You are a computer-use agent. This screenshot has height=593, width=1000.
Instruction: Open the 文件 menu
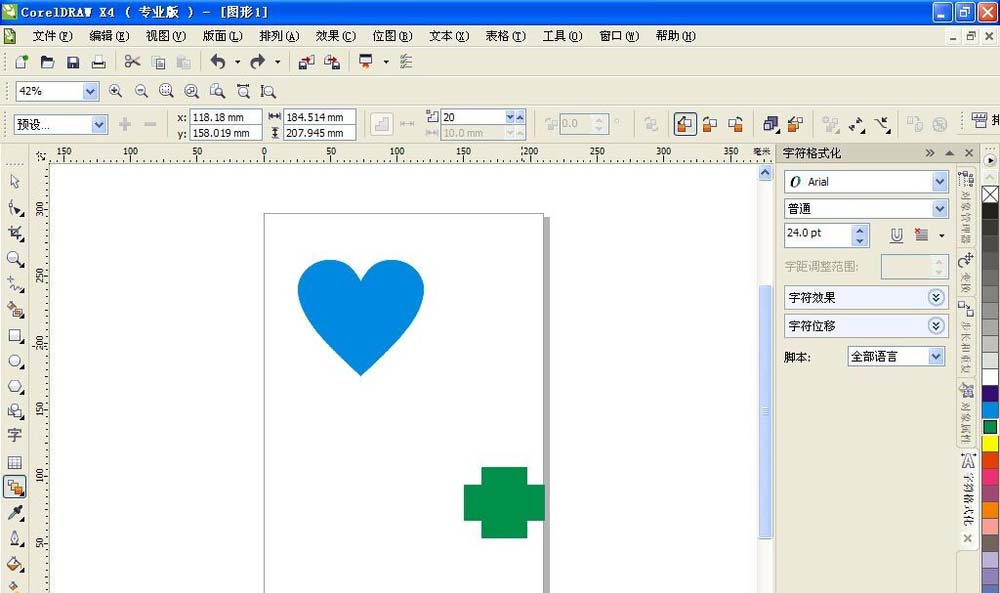[x=52, y=36]
